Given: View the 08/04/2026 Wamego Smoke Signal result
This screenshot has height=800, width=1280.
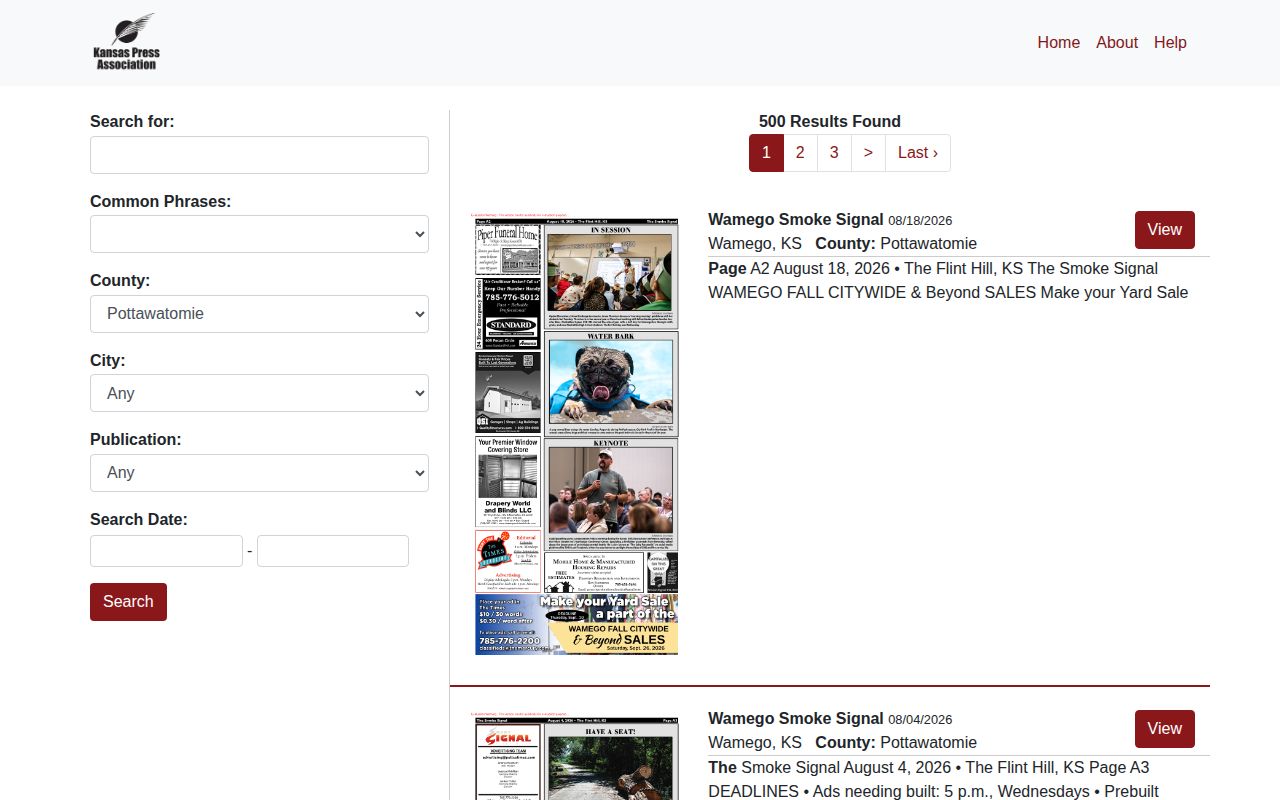Looking at the screenshot, I should pyautogui.click(x=1164, y=729).
